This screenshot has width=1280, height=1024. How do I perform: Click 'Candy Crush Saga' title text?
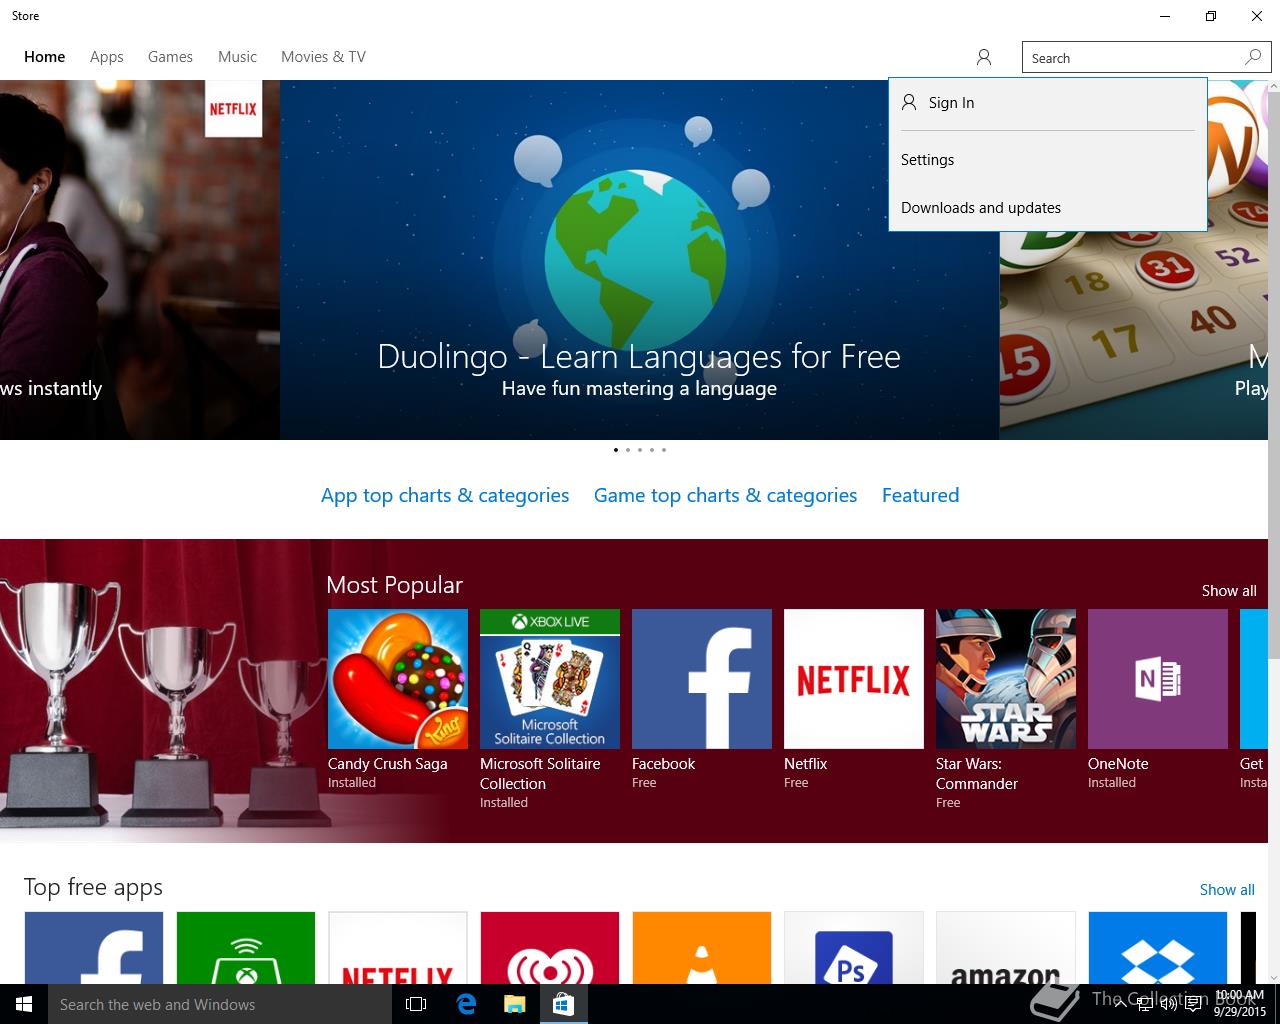pos(387,764)
